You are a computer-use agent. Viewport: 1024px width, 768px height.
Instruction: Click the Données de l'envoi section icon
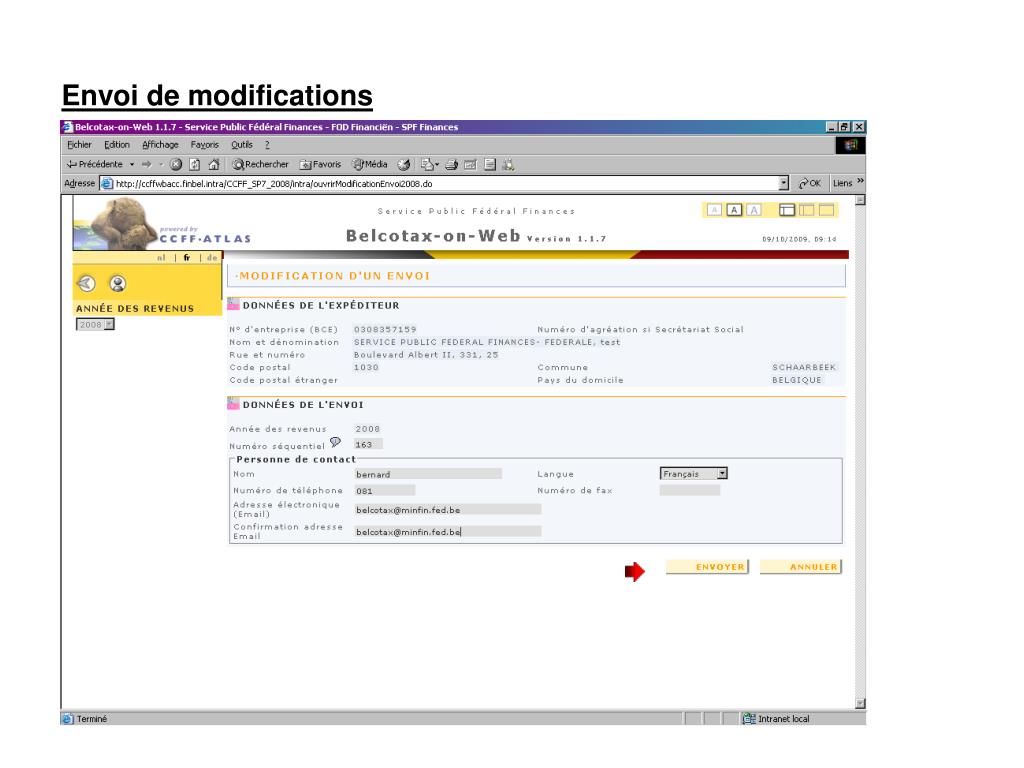click(233, 404)
